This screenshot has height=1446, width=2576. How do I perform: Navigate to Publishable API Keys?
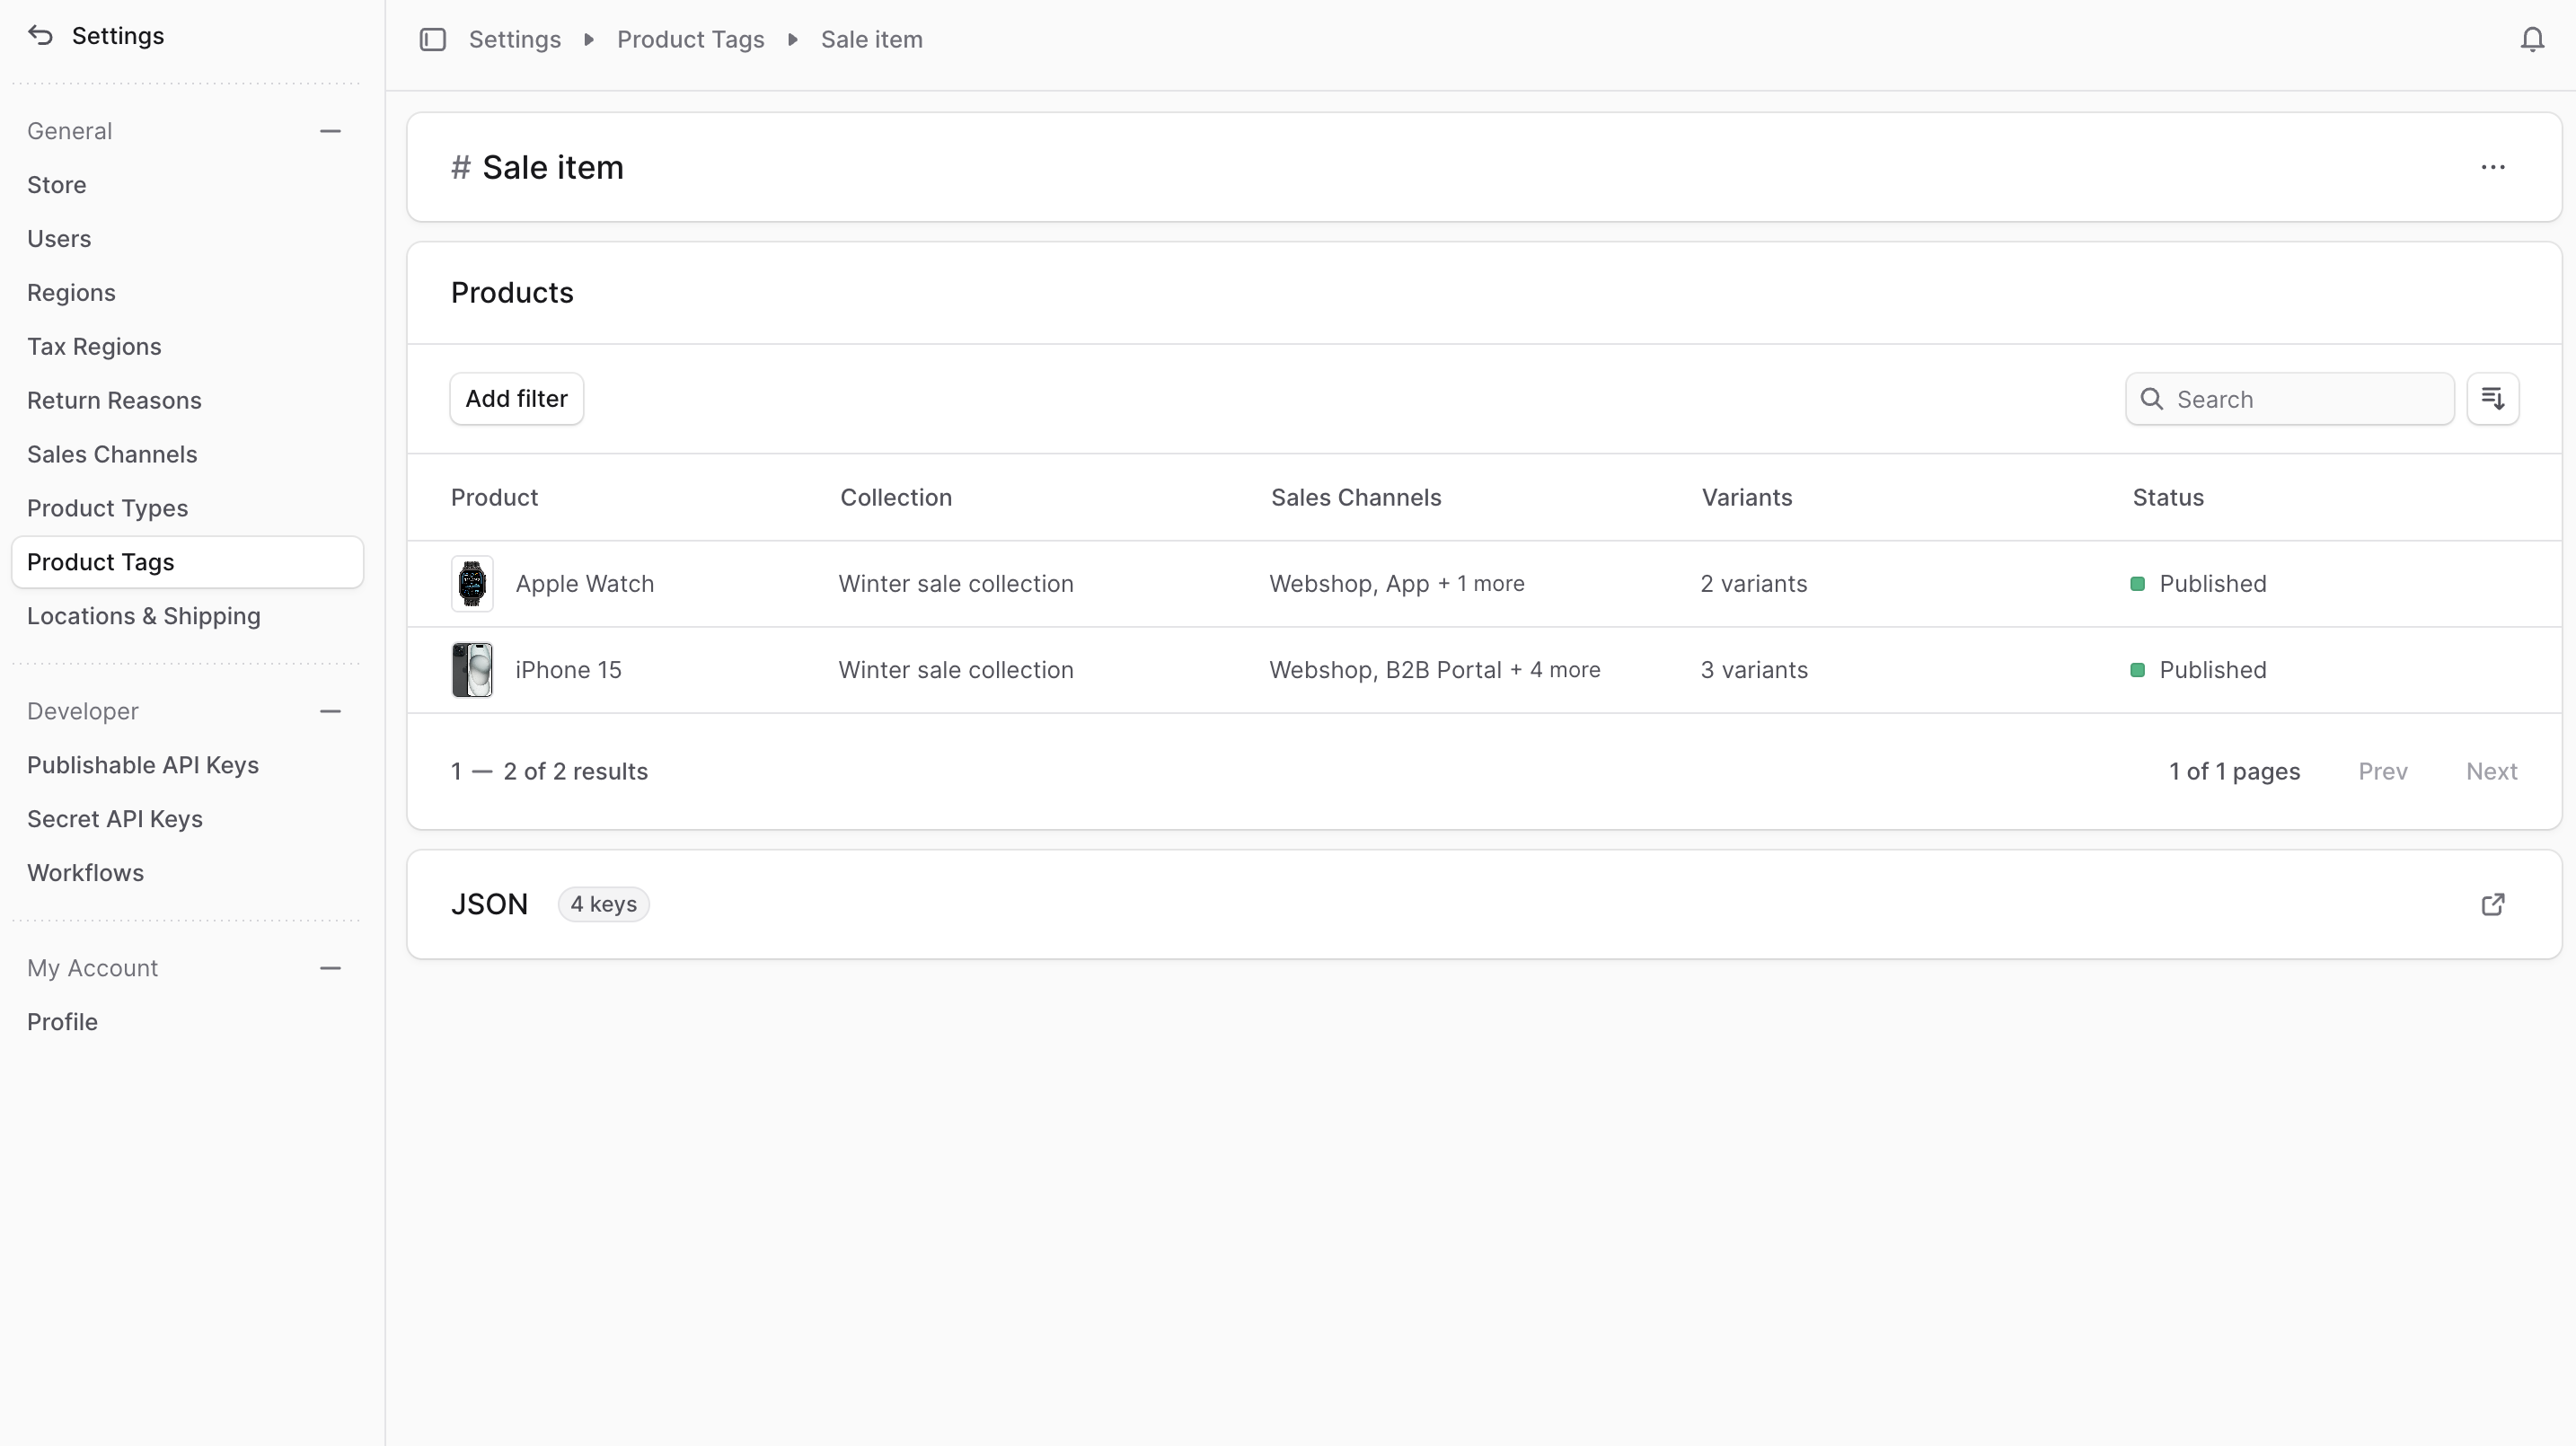pyautogui.click(x=143, y=765)
